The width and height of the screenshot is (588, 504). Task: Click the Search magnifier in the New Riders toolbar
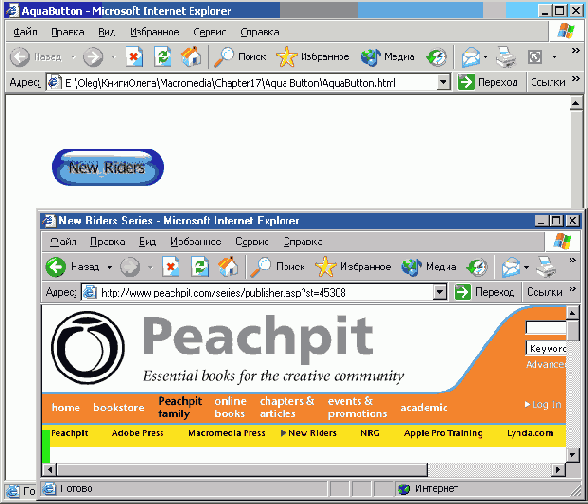pyautogui.click(x=260, y=267)
